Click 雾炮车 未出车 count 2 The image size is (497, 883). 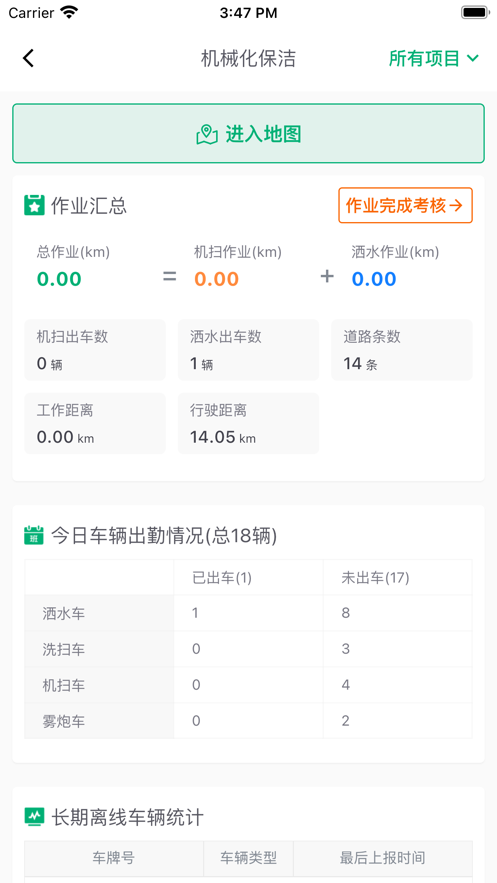click(346, 721)
